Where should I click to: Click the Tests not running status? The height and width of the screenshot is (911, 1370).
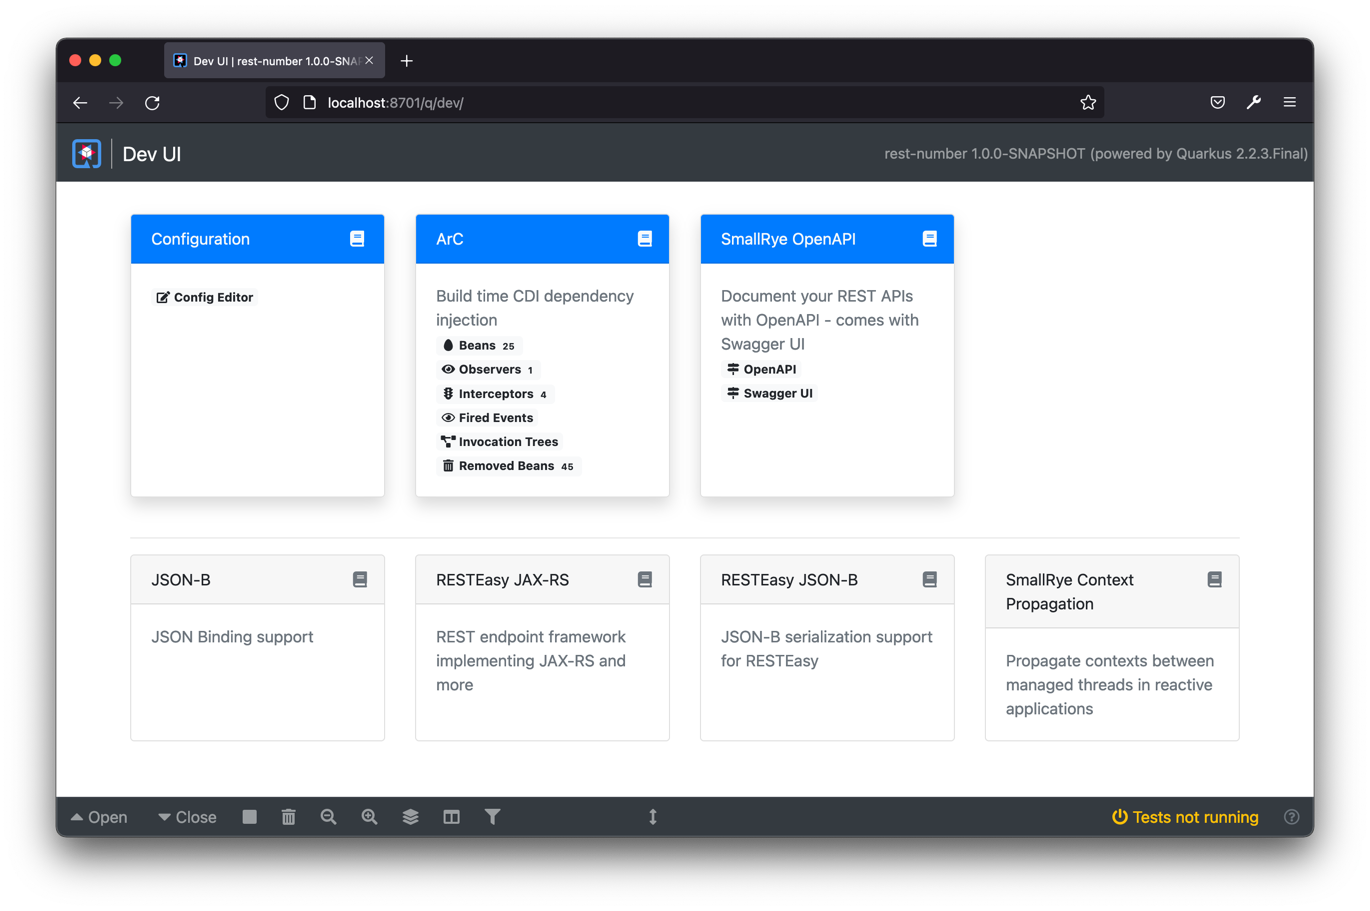click(1185, 817)
